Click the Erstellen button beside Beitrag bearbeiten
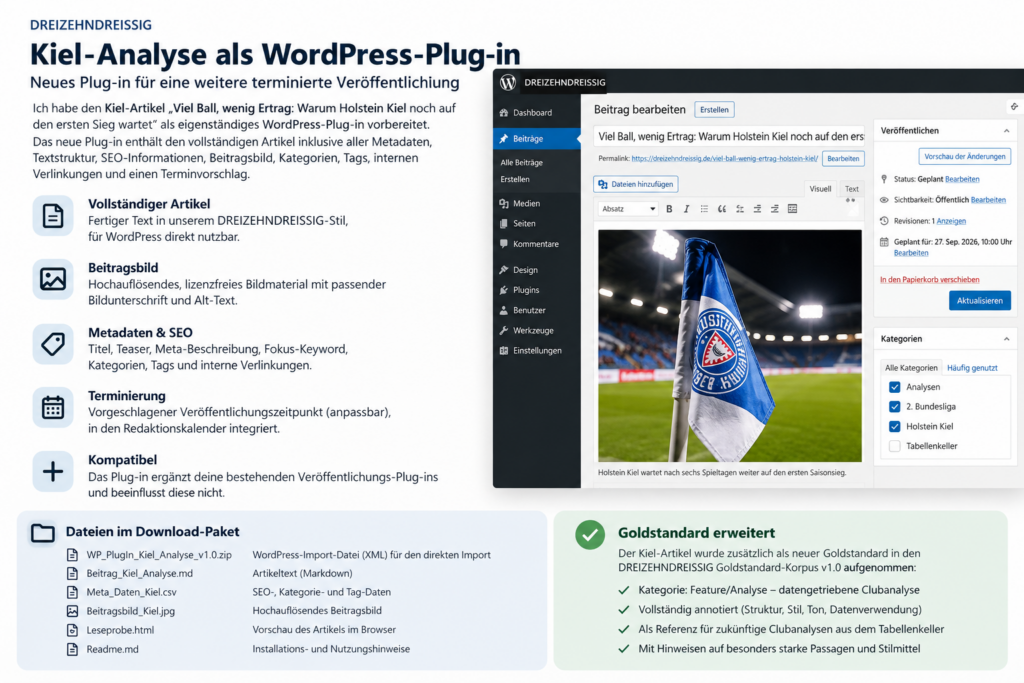 [714, 110]
